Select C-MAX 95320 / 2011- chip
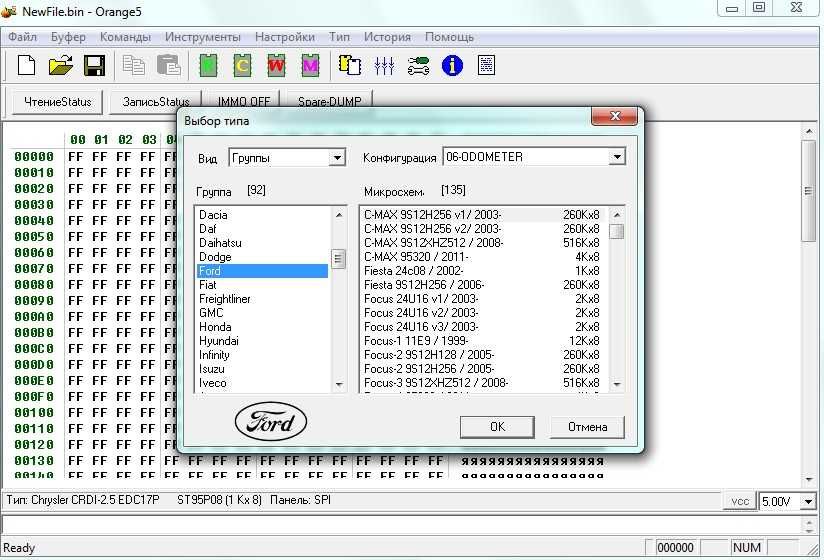824x560 pixels. (482, 257)
